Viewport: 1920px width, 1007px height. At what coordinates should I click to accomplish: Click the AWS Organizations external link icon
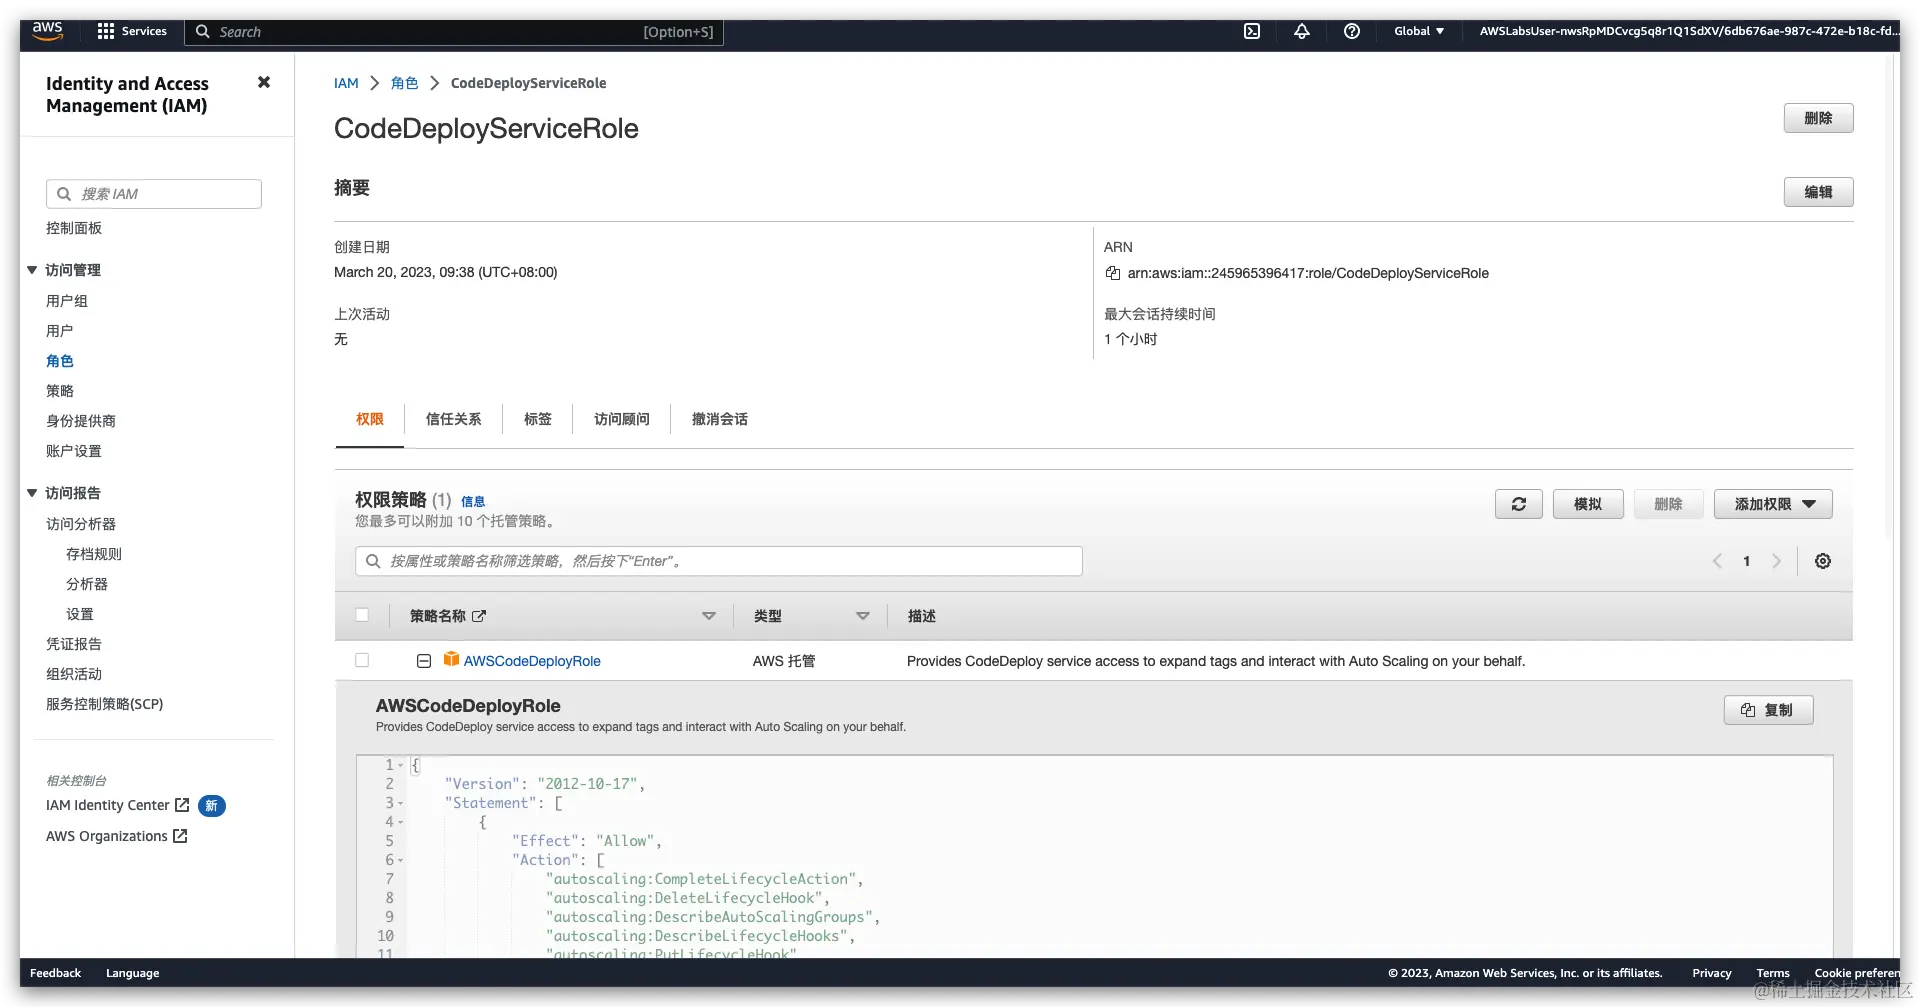click(180, 836)
